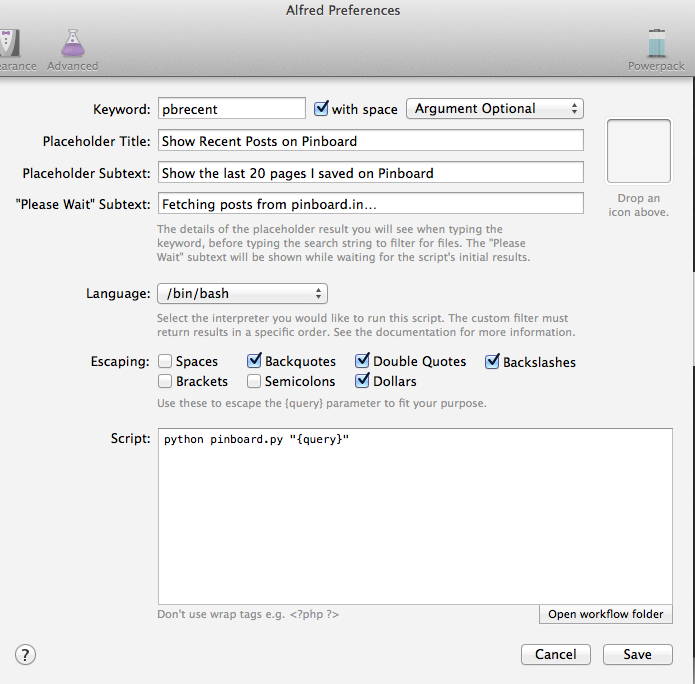695x684 pixels.
Task: Click the 'Escaping:' label
Action: [x=120, y=361]
